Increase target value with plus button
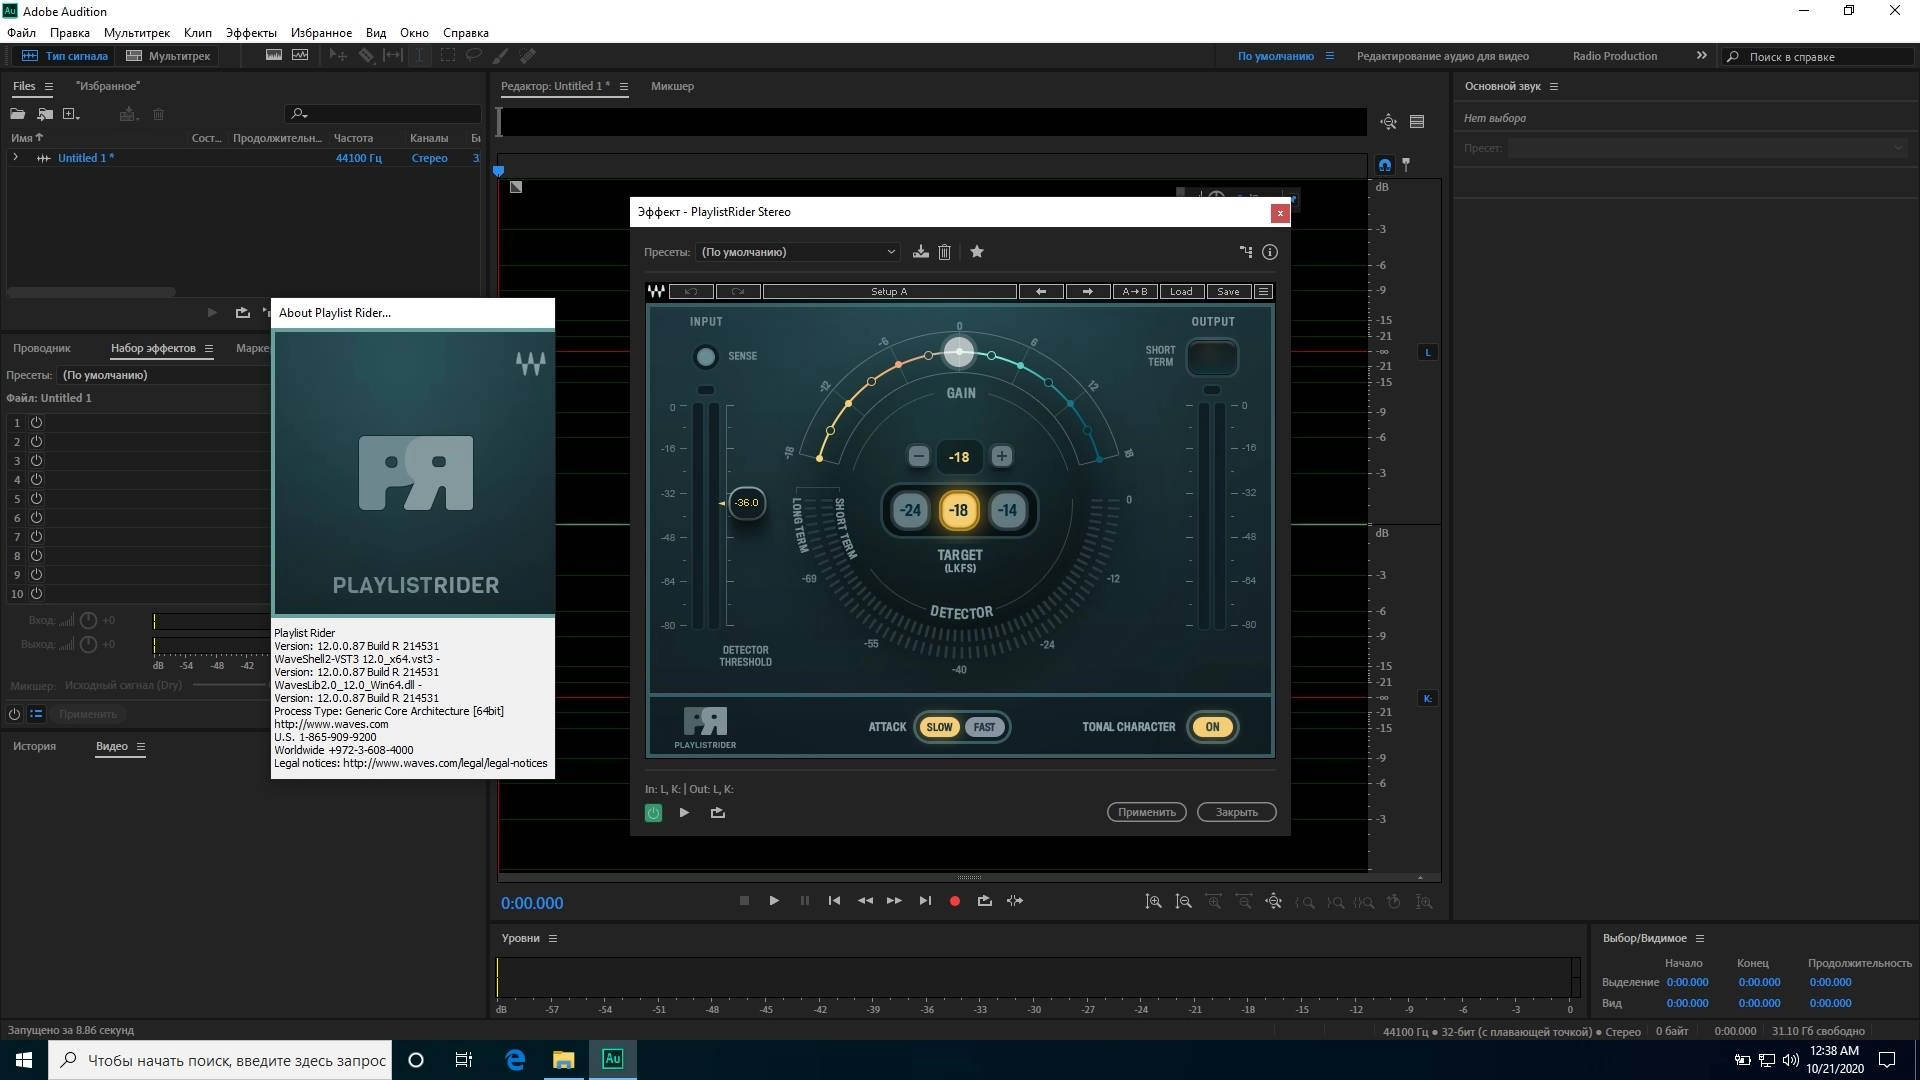Screen dimensions: 1920x1080 coord(1001,456)
